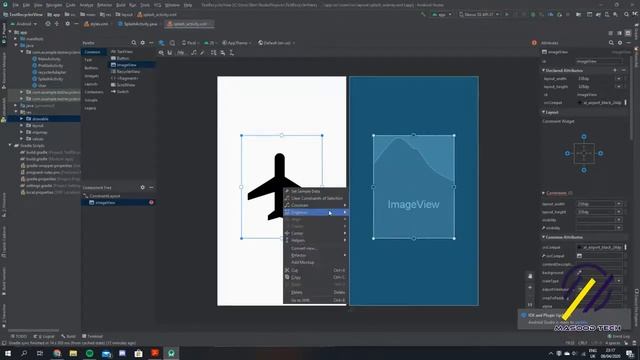Collapse the Common Attributes section
This screenshot has width=640, height=360.
tap(544, 237)
